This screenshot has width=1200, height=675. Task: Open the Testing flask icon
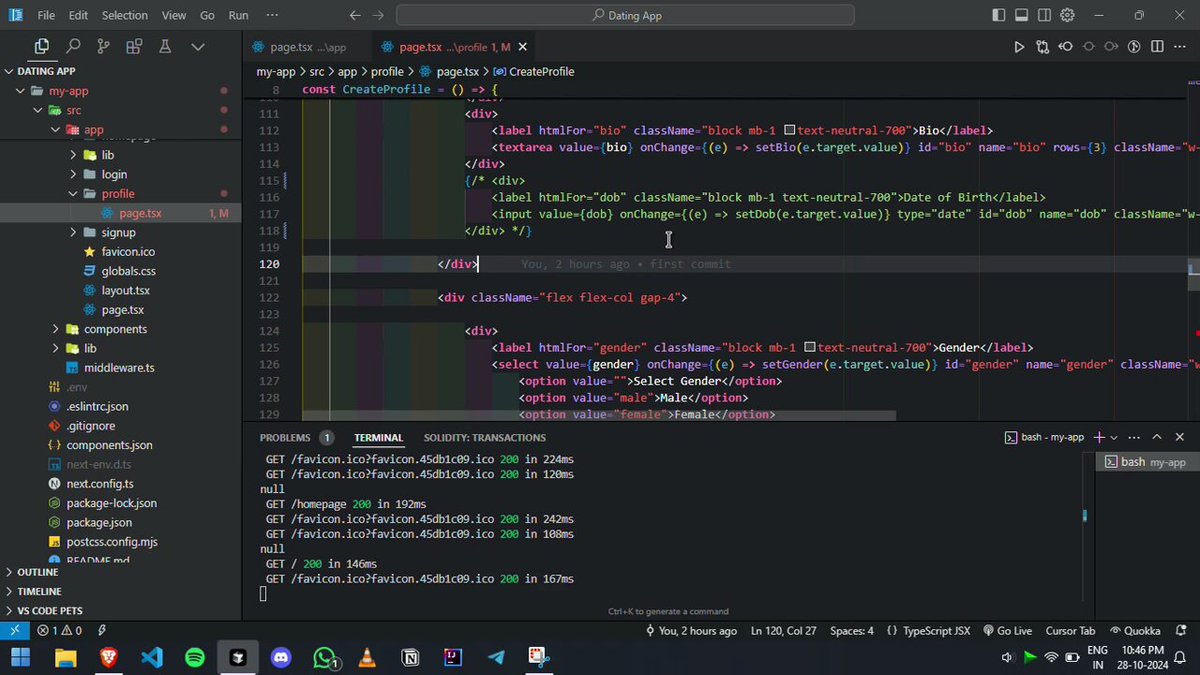[165, 46]
